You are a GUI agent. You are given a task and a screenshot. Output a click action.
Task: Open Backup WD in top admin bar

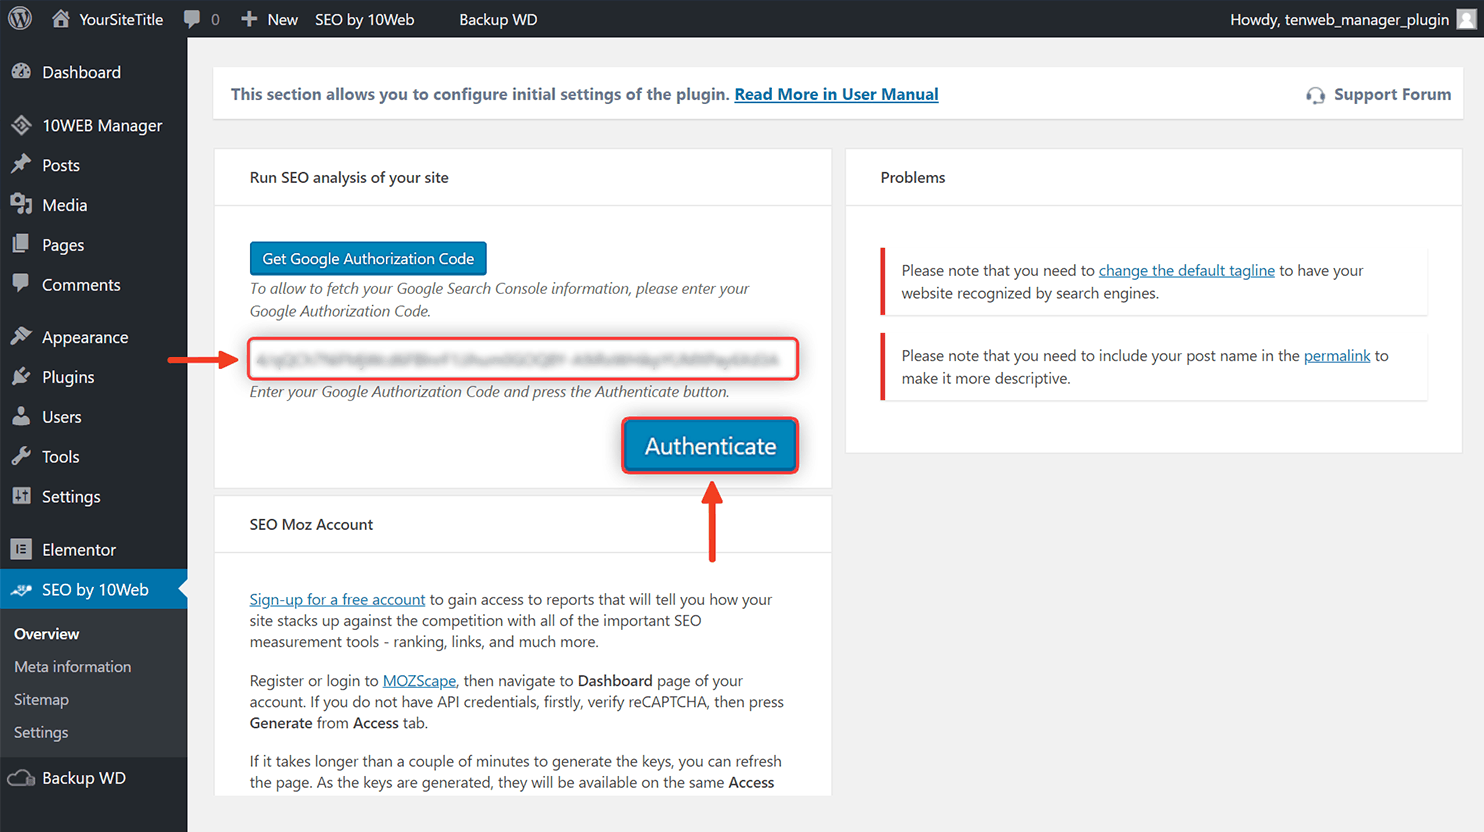point(498,19)
